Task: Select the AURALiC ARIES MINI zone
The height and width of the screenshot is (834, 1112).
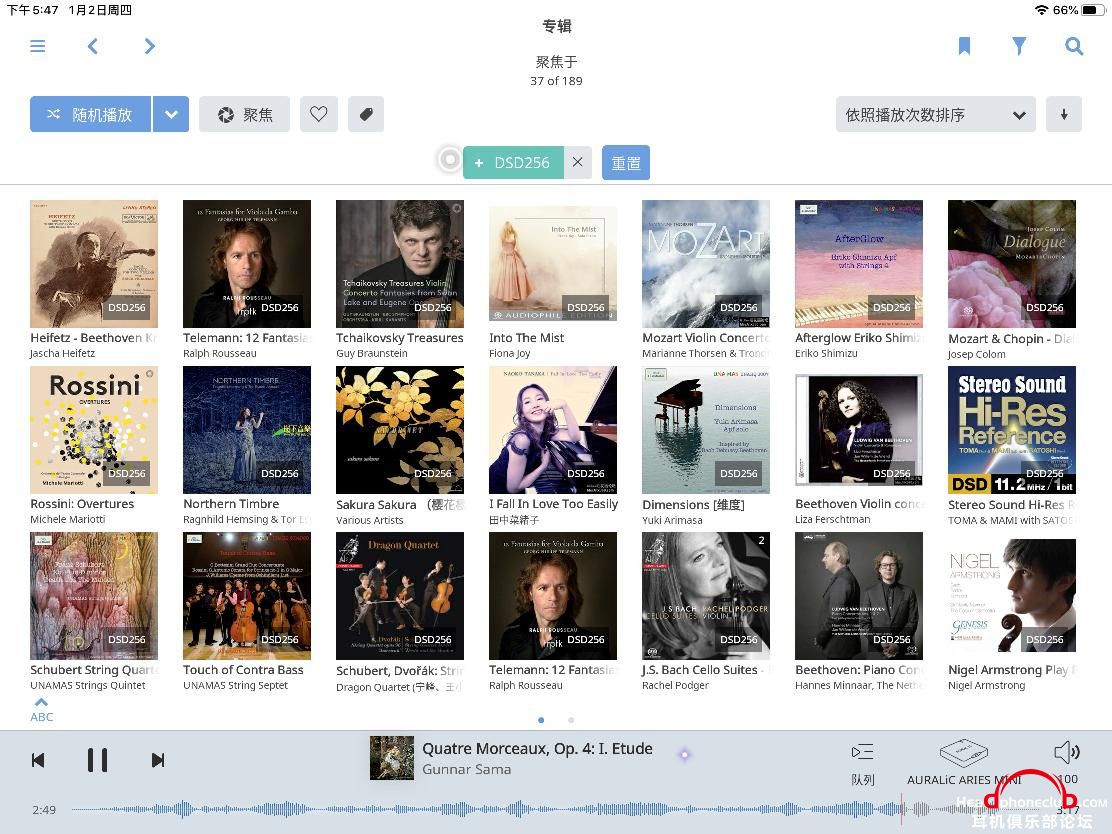Action: [964, 762]
